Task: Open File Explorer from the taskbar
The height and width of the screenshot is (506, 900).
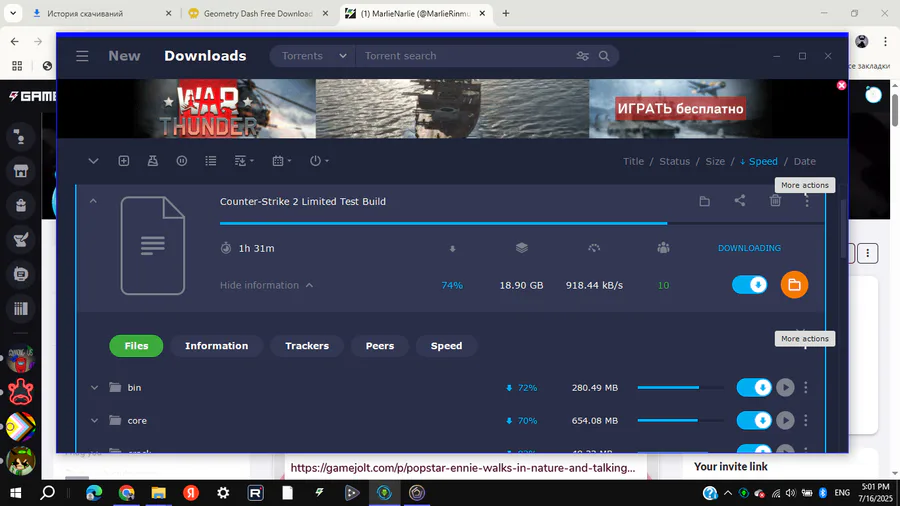Action: (x=158, y=493)
